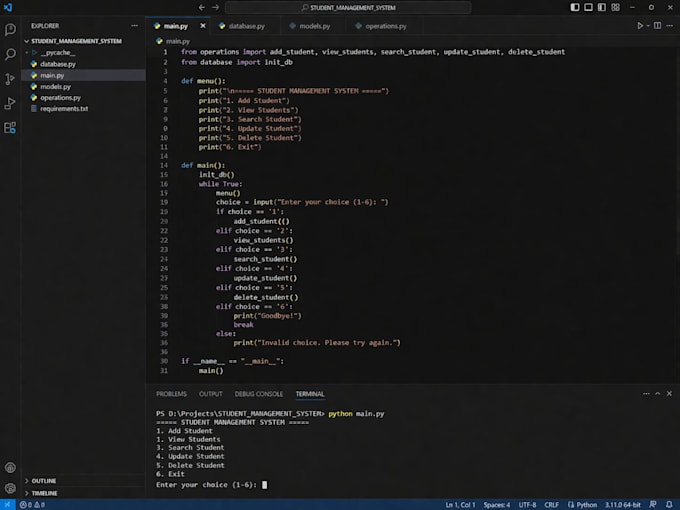Close the terminal panel
The height and width of the screenshot is (510, 680).
(669, 393)
